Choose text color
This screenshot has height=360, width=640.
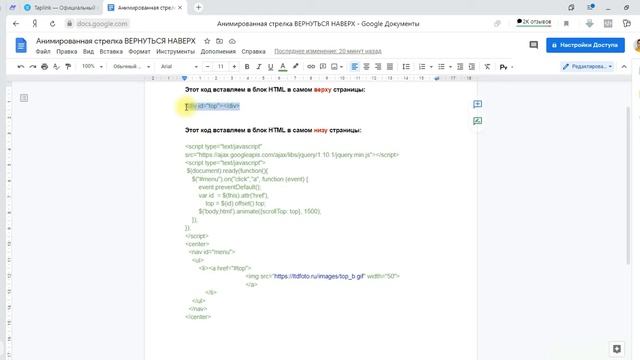click(282, 67)
